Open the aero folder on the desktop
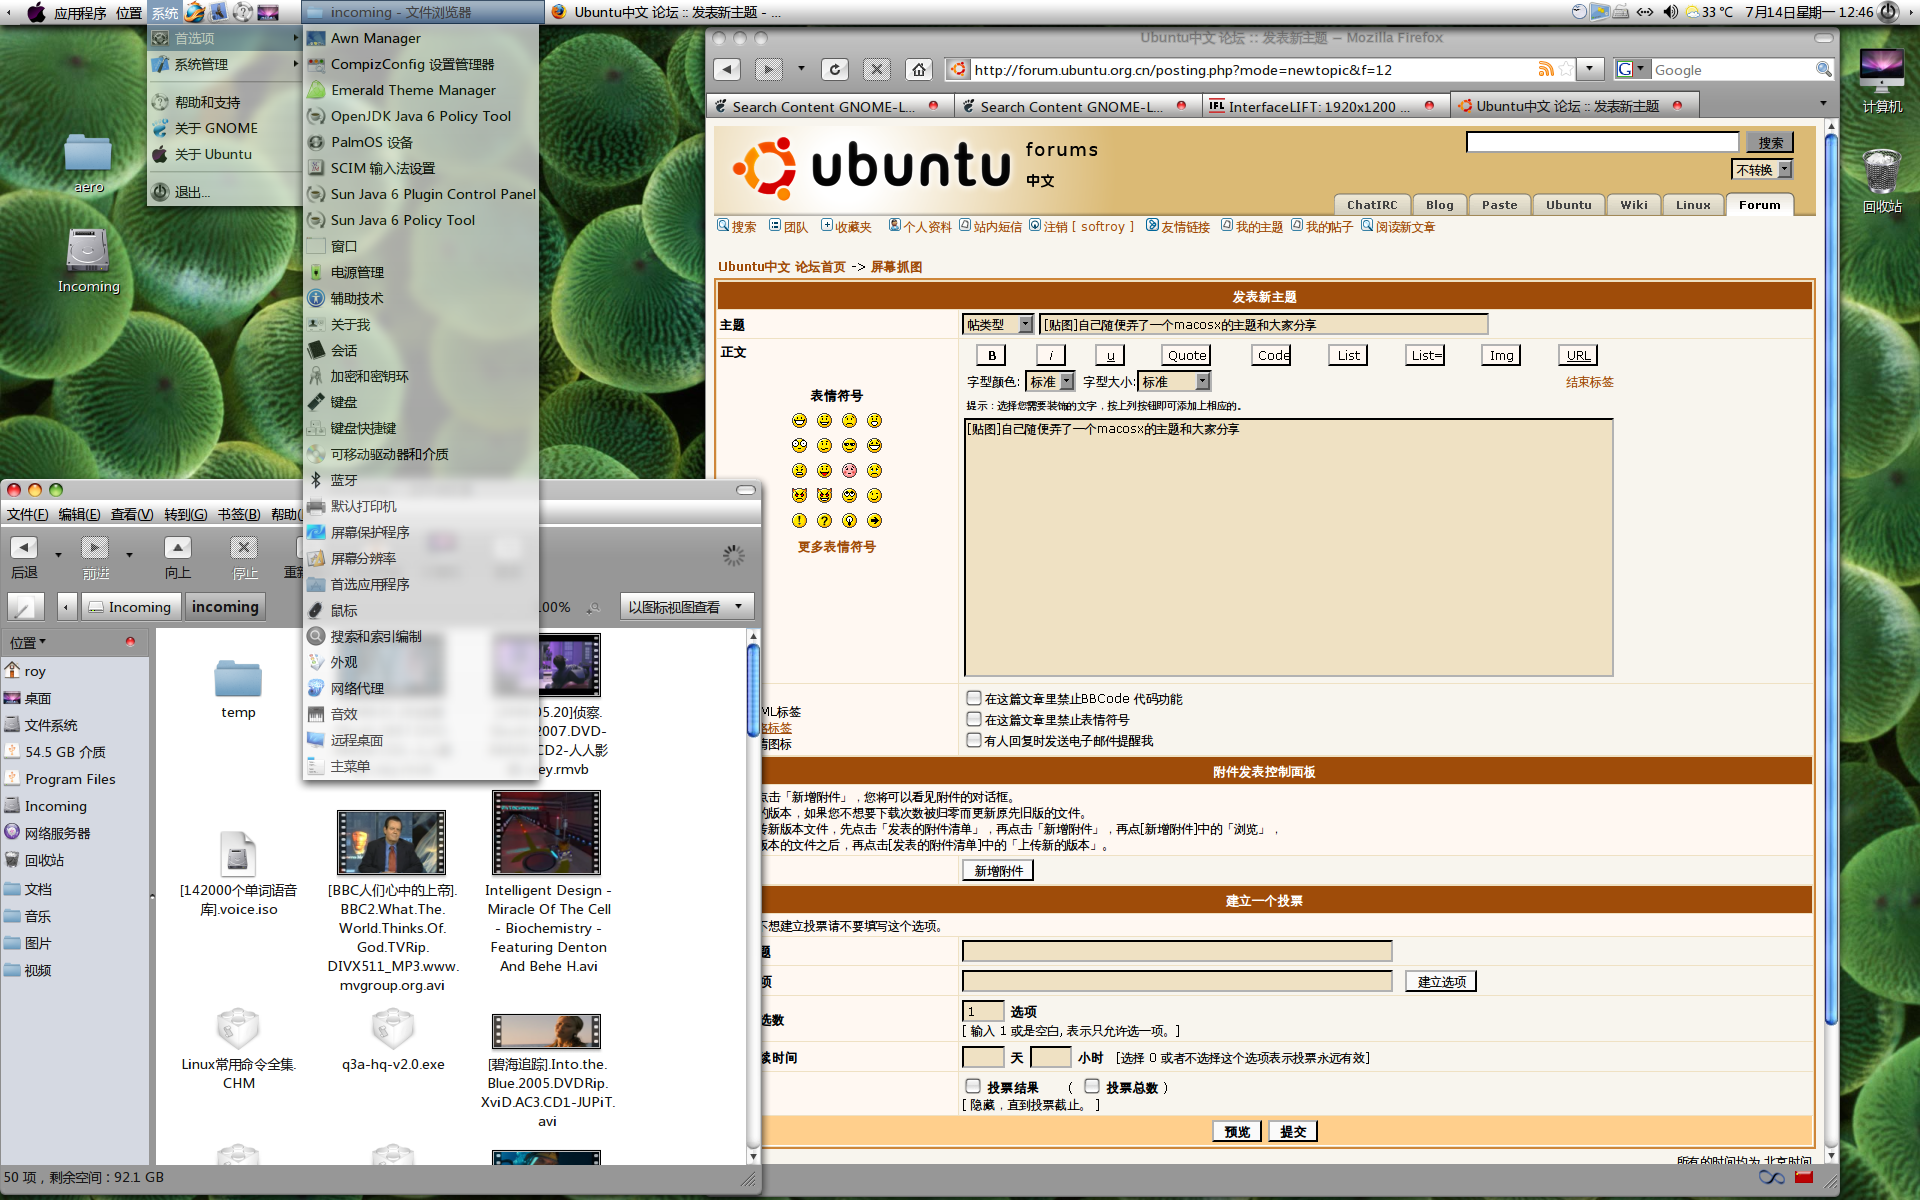1920x1200 pixels. point(88,153)
